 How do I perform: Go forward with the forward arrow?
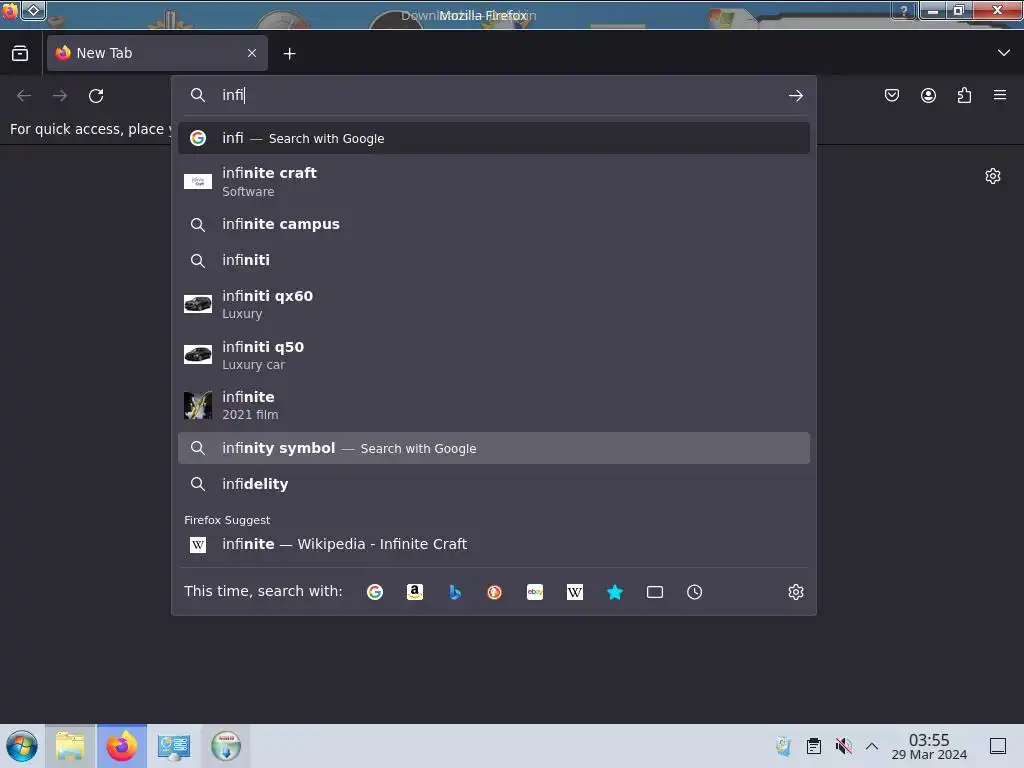60,96
